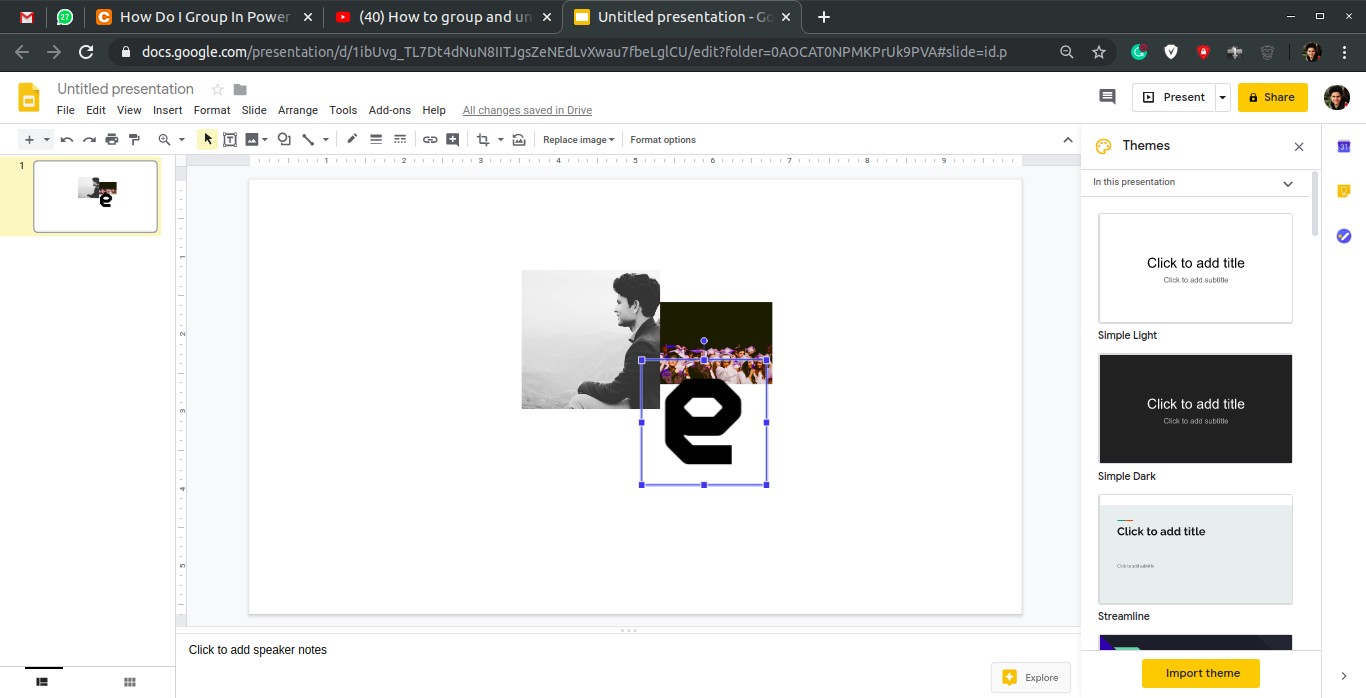This screenshot has width=1366, height=698.
Task: Collapse the menus with the chevron-up arrow
Action: coord(1067,140)
